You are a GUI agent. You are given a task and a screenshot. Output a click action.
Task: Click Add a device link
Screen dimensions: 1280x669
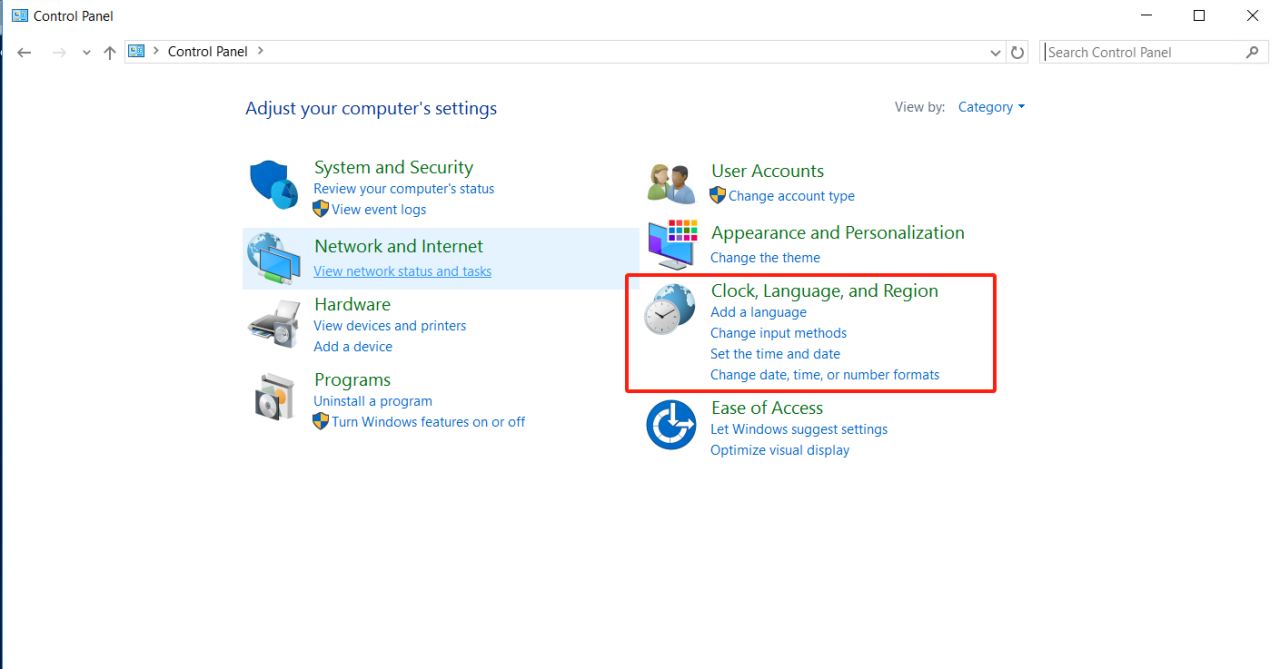coord(353,346)
